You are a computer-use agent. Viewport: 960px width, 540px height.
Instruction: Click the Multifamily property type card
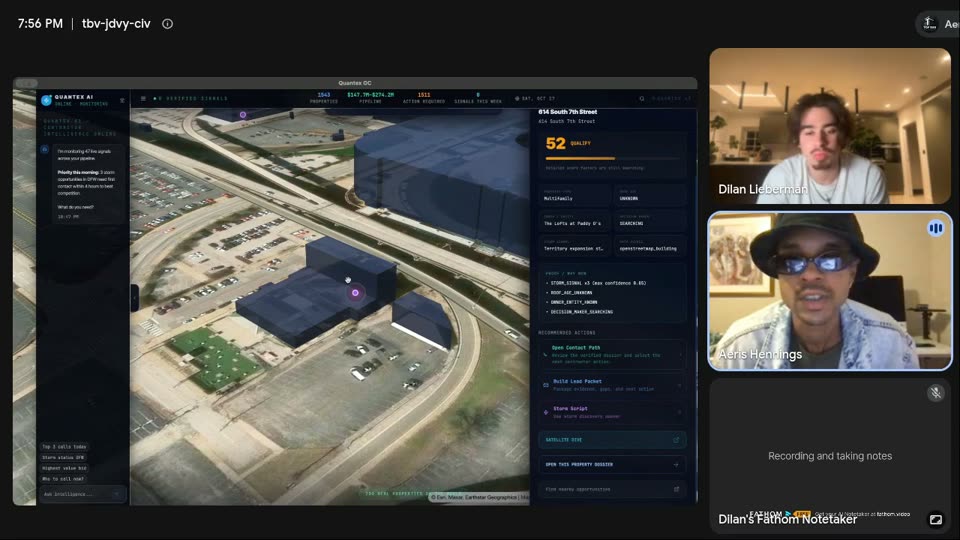pyautogui.click(x=575, y=195)
